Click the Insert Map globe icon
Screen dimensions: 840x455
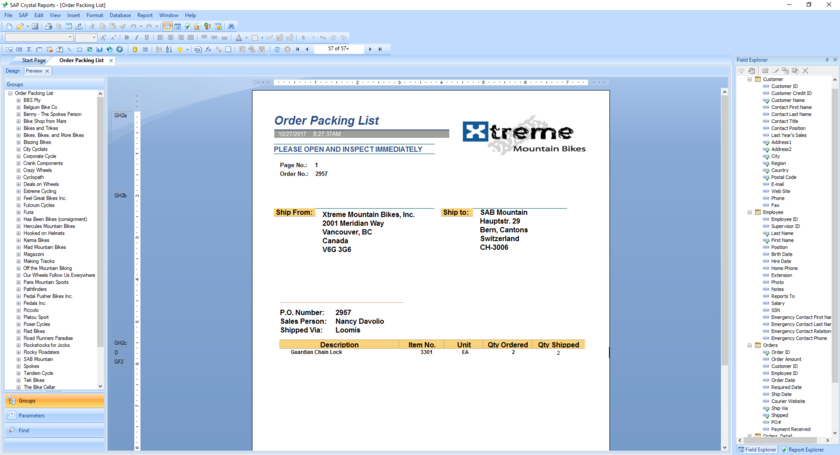point(110,49)
